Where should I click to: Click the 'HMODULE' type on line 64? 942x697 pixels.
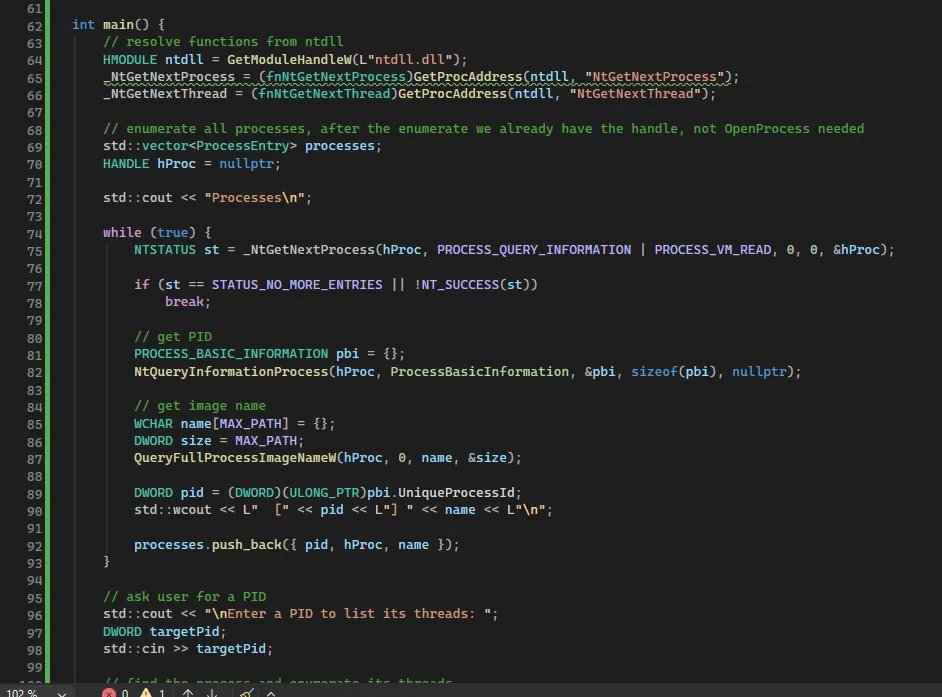130,59
